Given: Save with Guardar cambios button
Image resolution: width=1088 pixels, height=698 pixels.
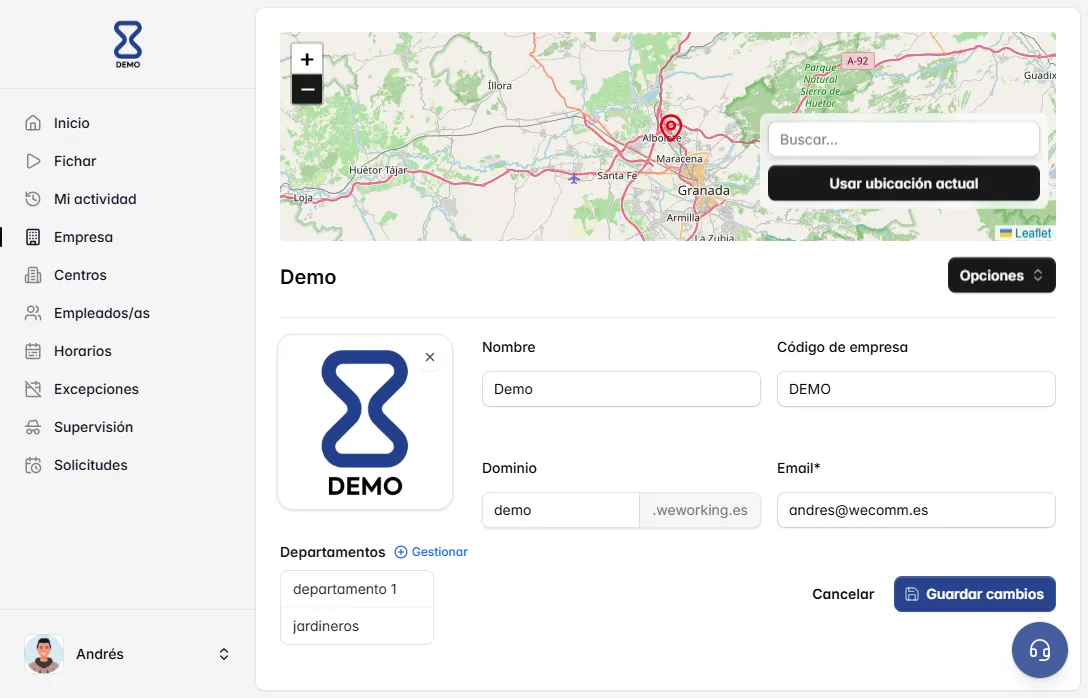Looking at the screenshot, I should (974, 594).
